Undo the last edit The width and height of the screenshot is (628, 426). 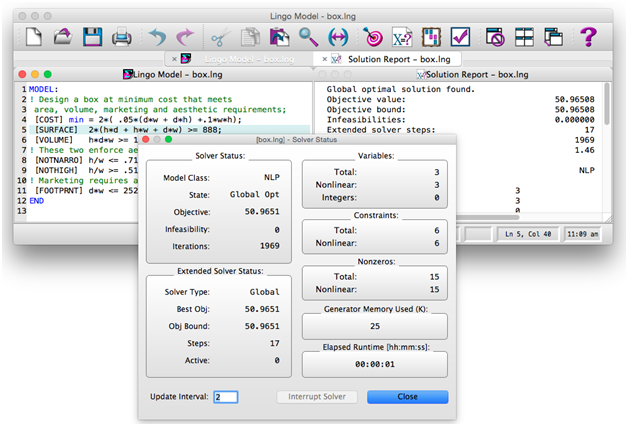click(x=157, y=38)
